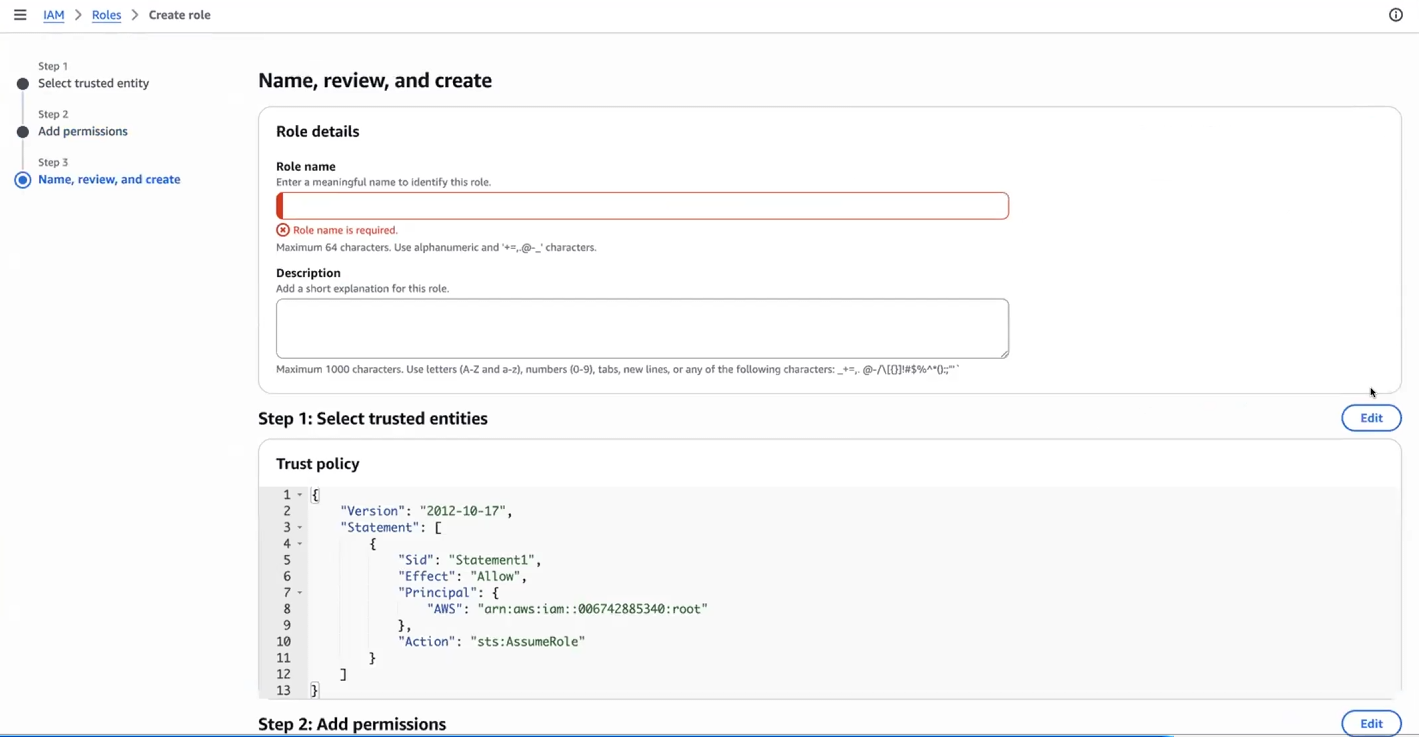Select Step 3 active radio indicator
Image resolution: width=1419 pixels, height=737 pixels.
(x=23, y=180)
